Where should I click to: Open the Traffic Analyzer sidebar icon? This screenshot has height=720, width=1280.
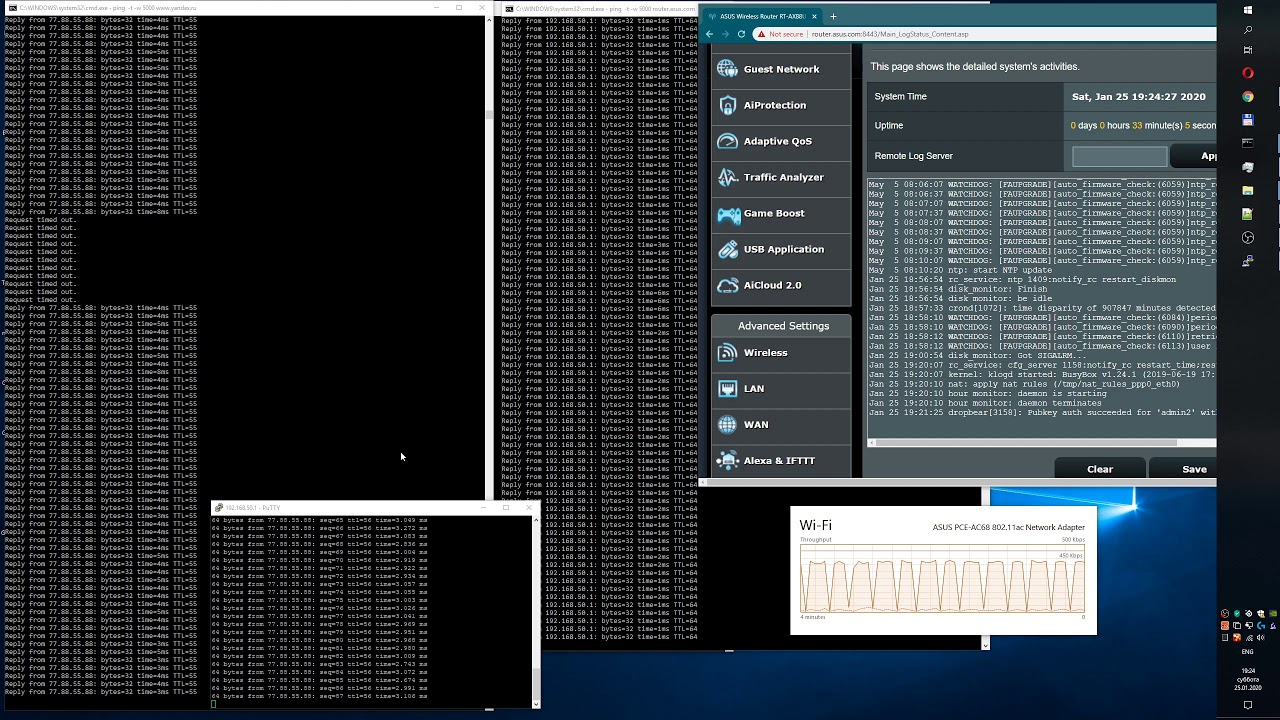(x=728, y=177)
